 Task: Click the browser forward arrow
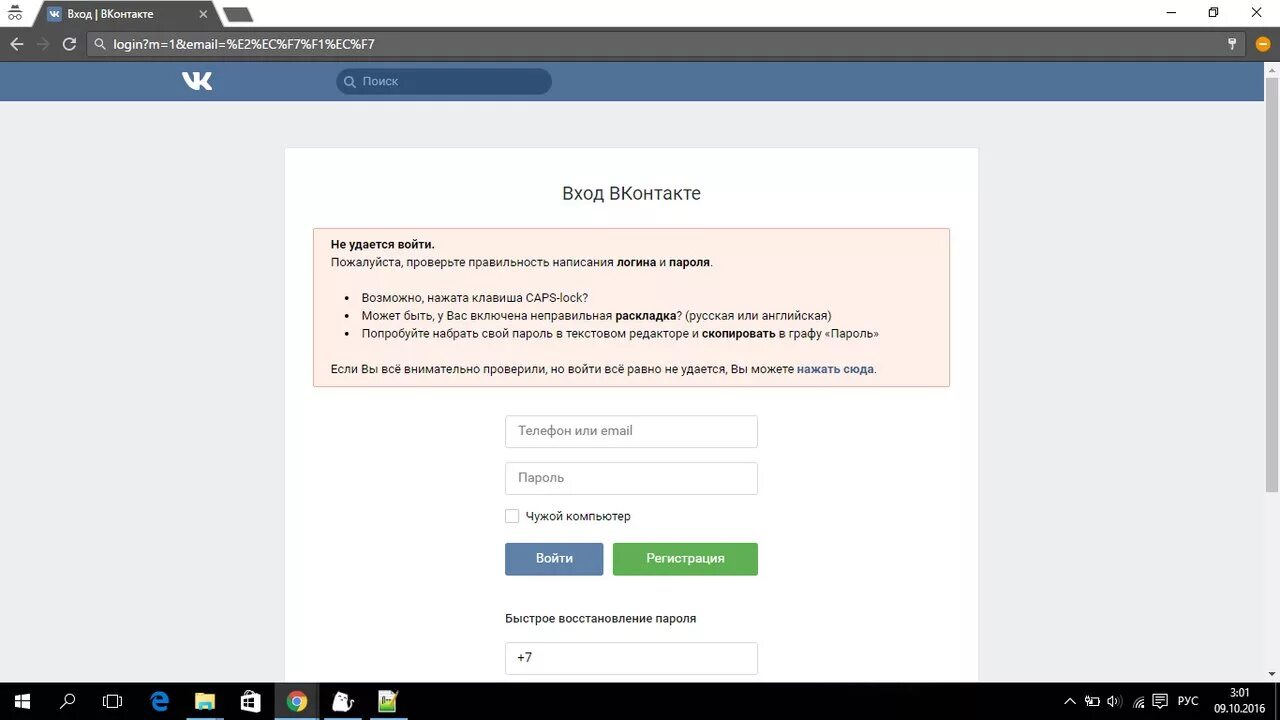[x=43, y=44]
